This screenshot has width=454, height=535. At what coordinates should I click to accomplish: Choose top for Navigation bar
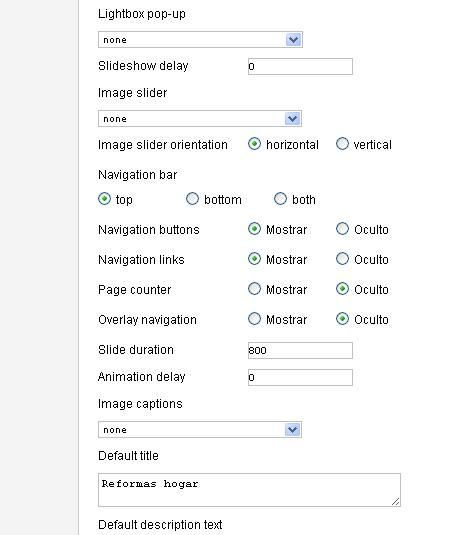104,199
